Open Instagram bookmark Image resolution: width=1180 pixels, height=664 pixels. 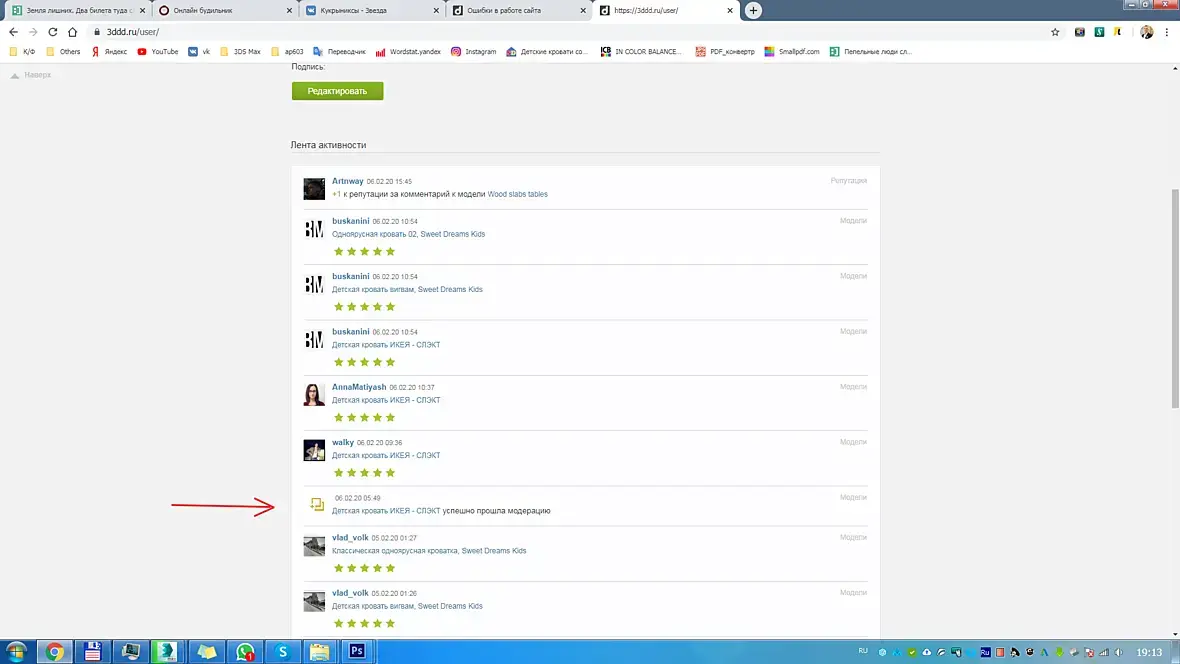473,52
